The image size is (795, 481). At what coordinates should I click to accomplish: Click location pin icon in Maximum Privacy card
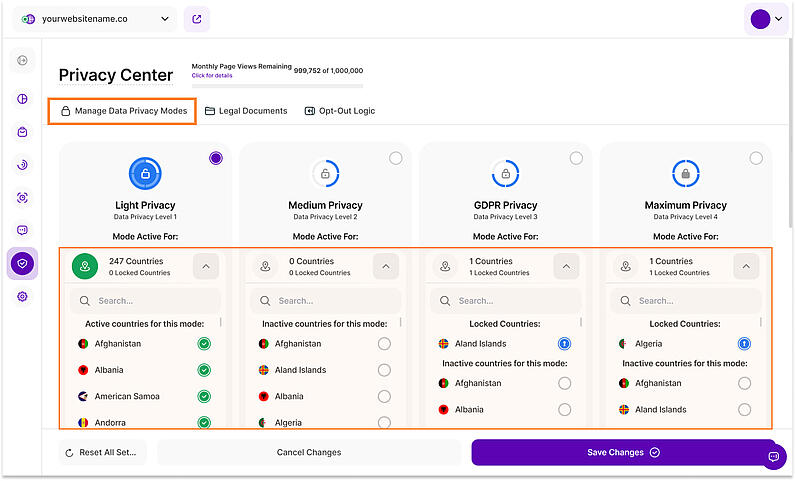(x=626, y=266)
